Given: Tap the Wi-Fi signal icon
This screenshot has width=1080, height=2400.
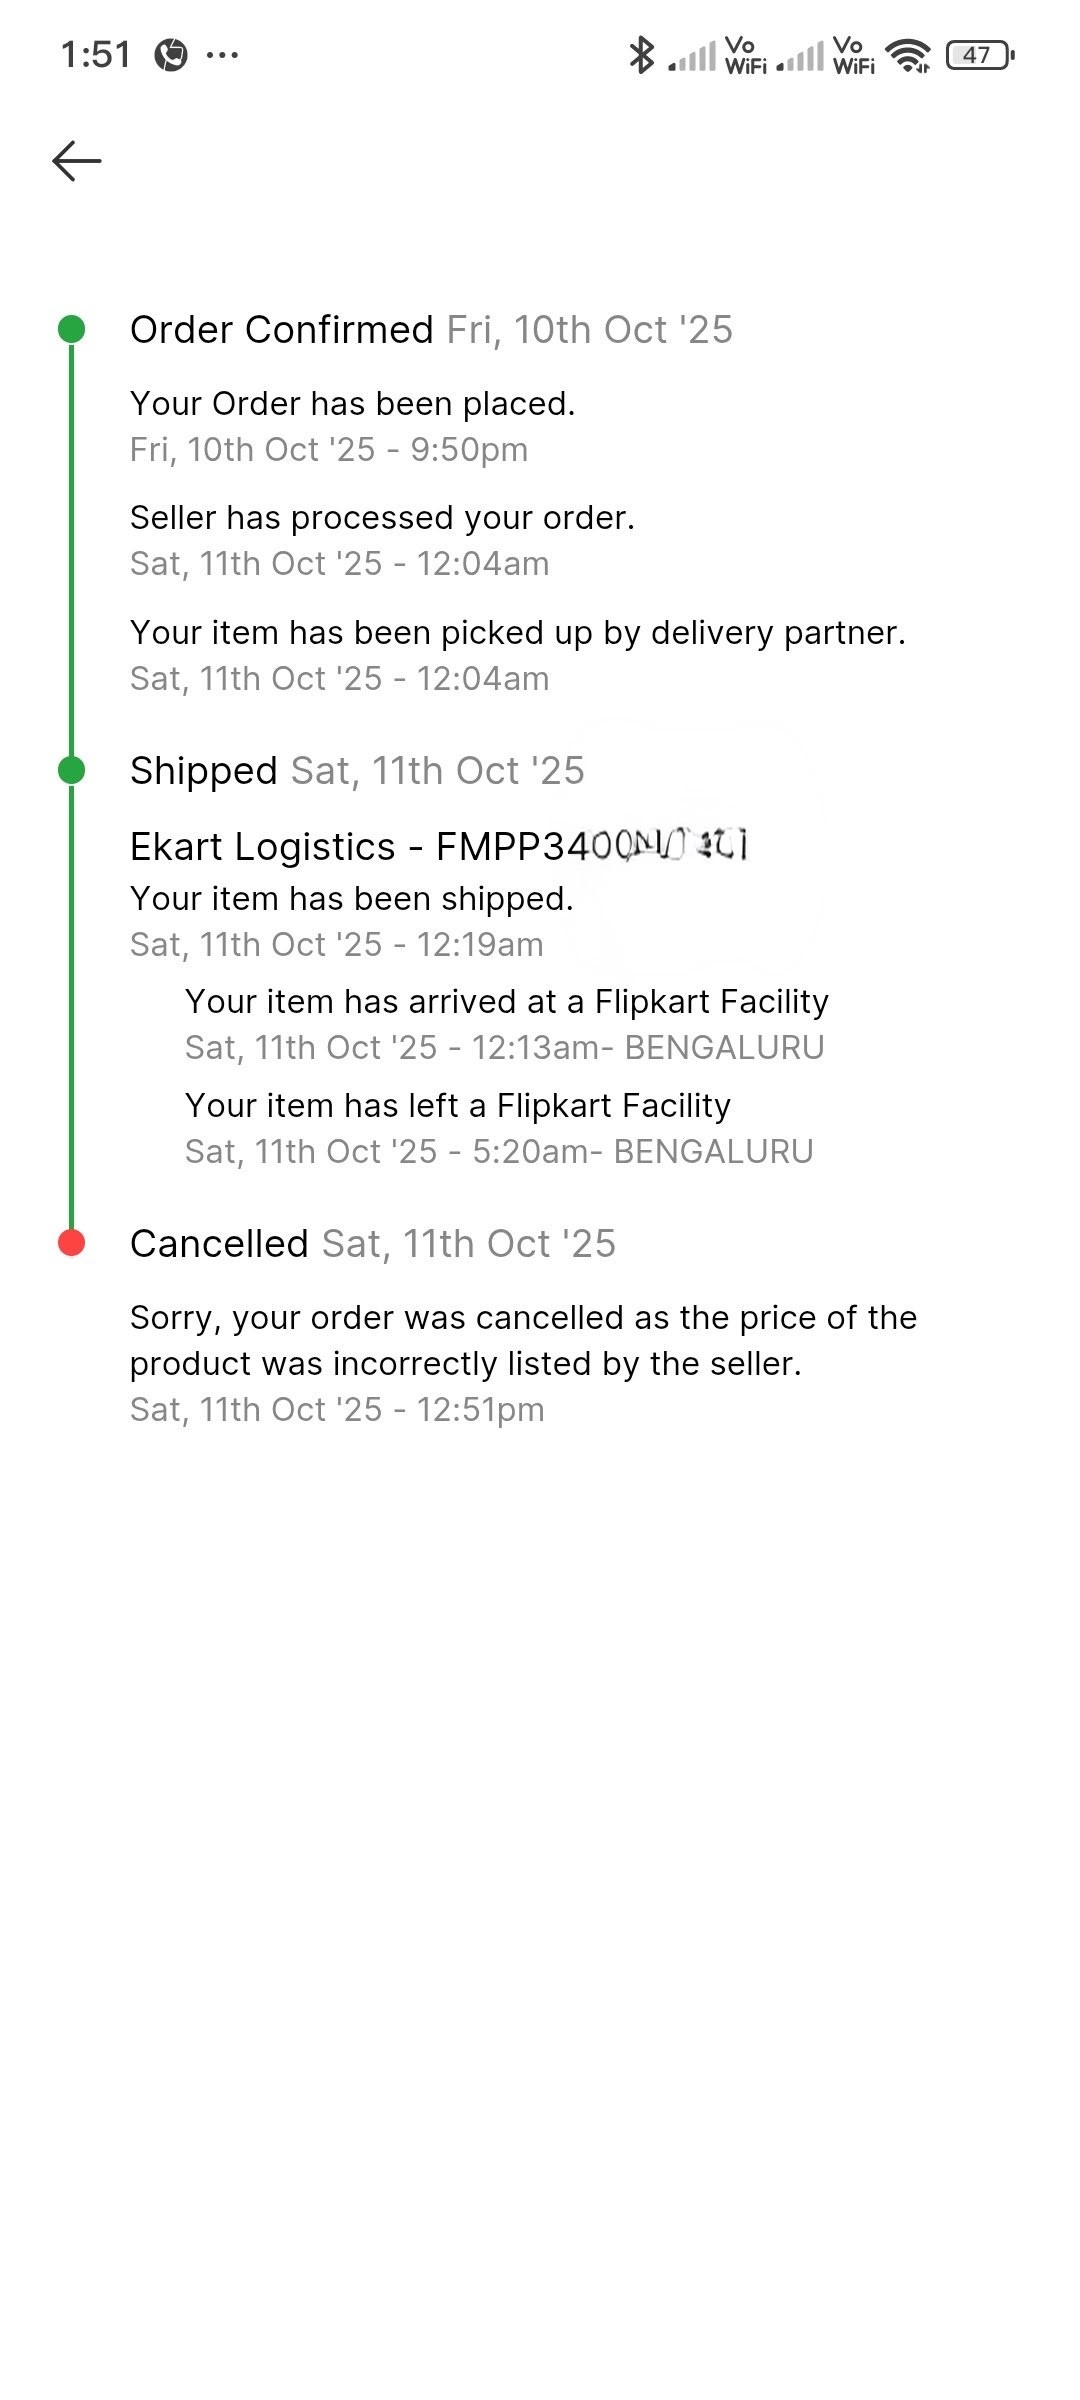Looking at the screenshot, I should pyautogui.click(x=908, y=56).
